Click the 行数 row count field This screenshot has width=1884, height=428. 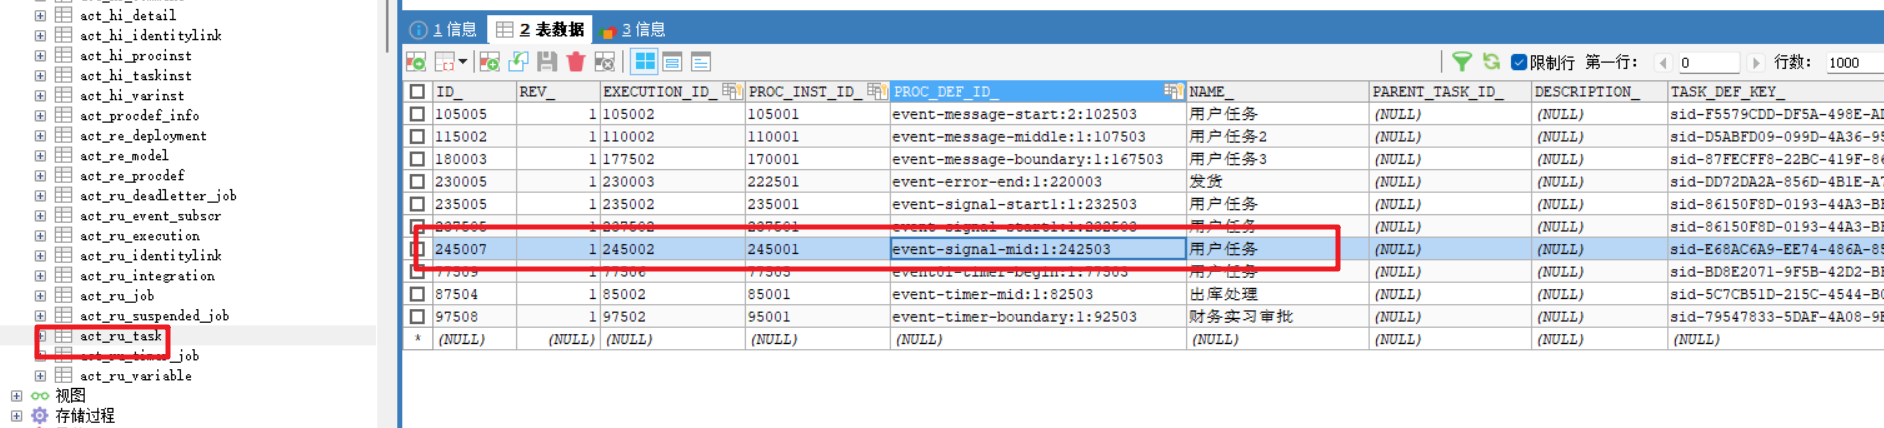click(x=1855, y=62)
